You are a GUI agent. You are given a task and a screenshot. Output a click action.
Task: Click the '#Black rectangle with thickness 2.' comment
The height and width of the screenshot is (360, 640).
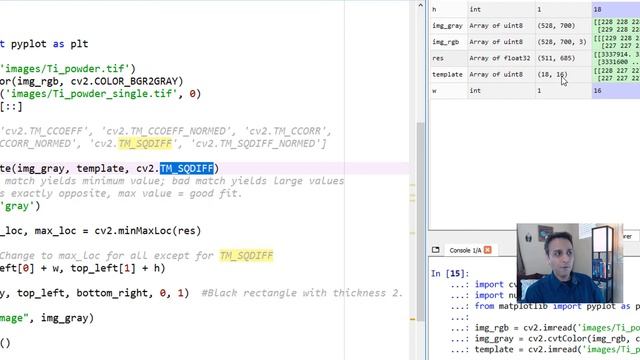click(x=302, y=293)
